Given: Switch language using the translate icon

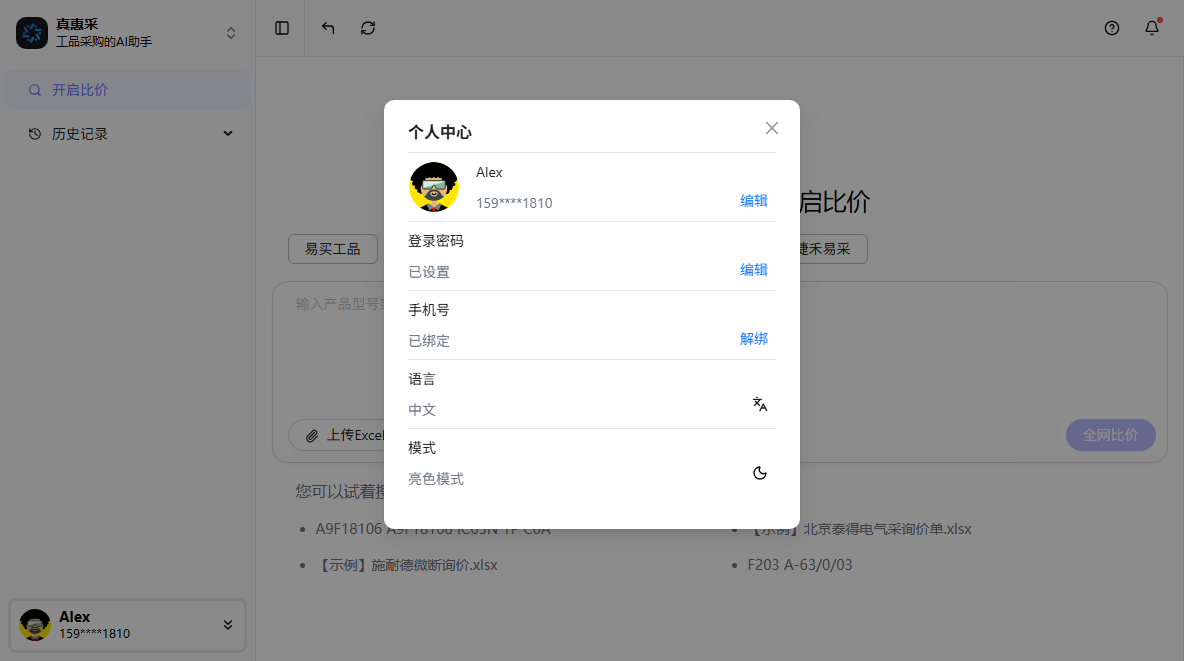Looking at the screenshot, I should (x=759, y=404).
